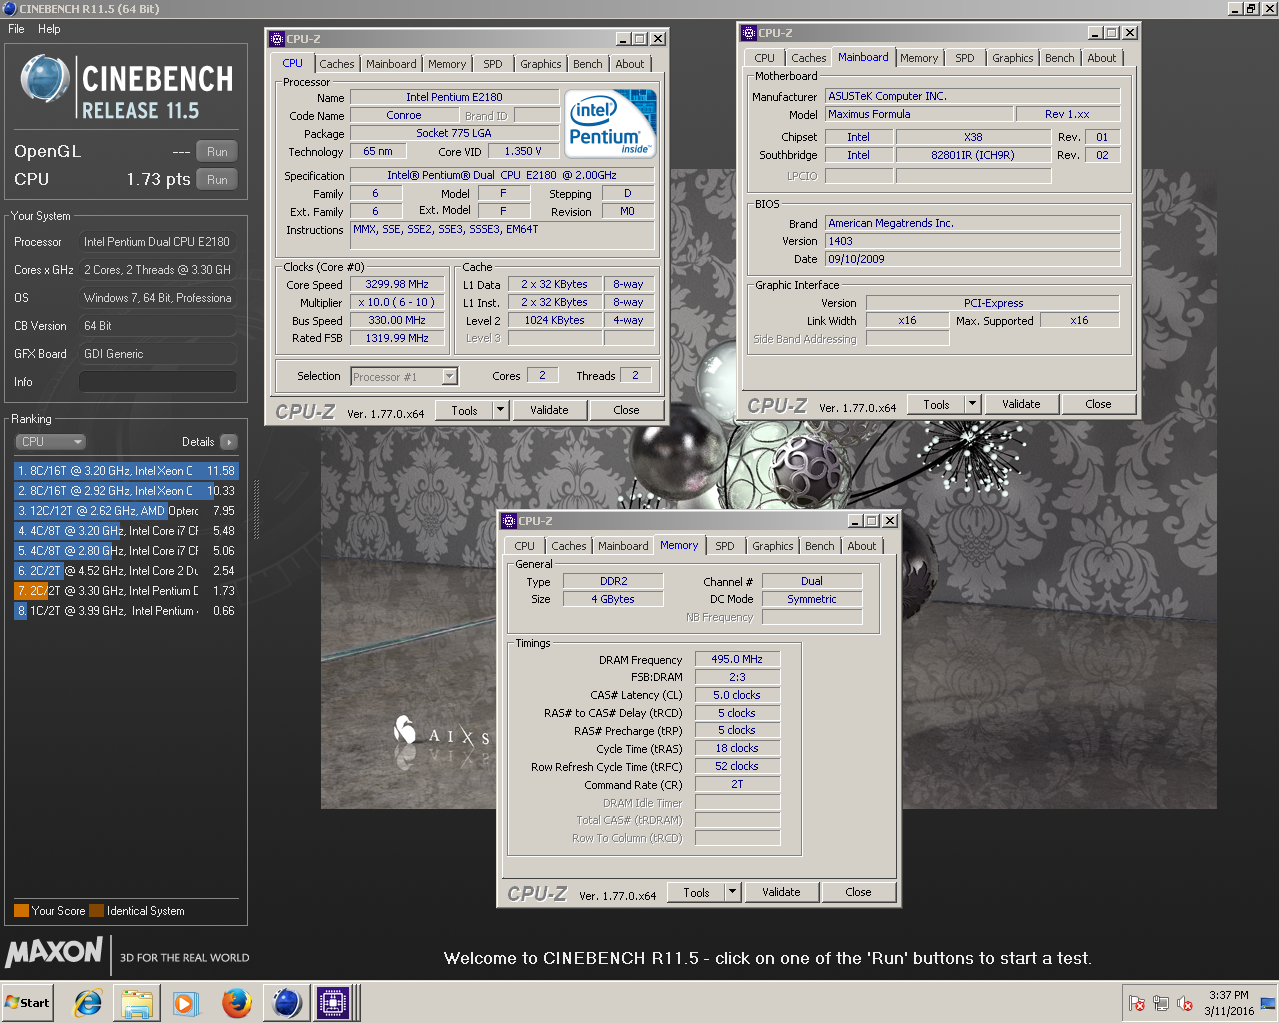Open Firefox from the taskbar
This screenshot has width=1279, height=1023.
[x=236, y=1002]
